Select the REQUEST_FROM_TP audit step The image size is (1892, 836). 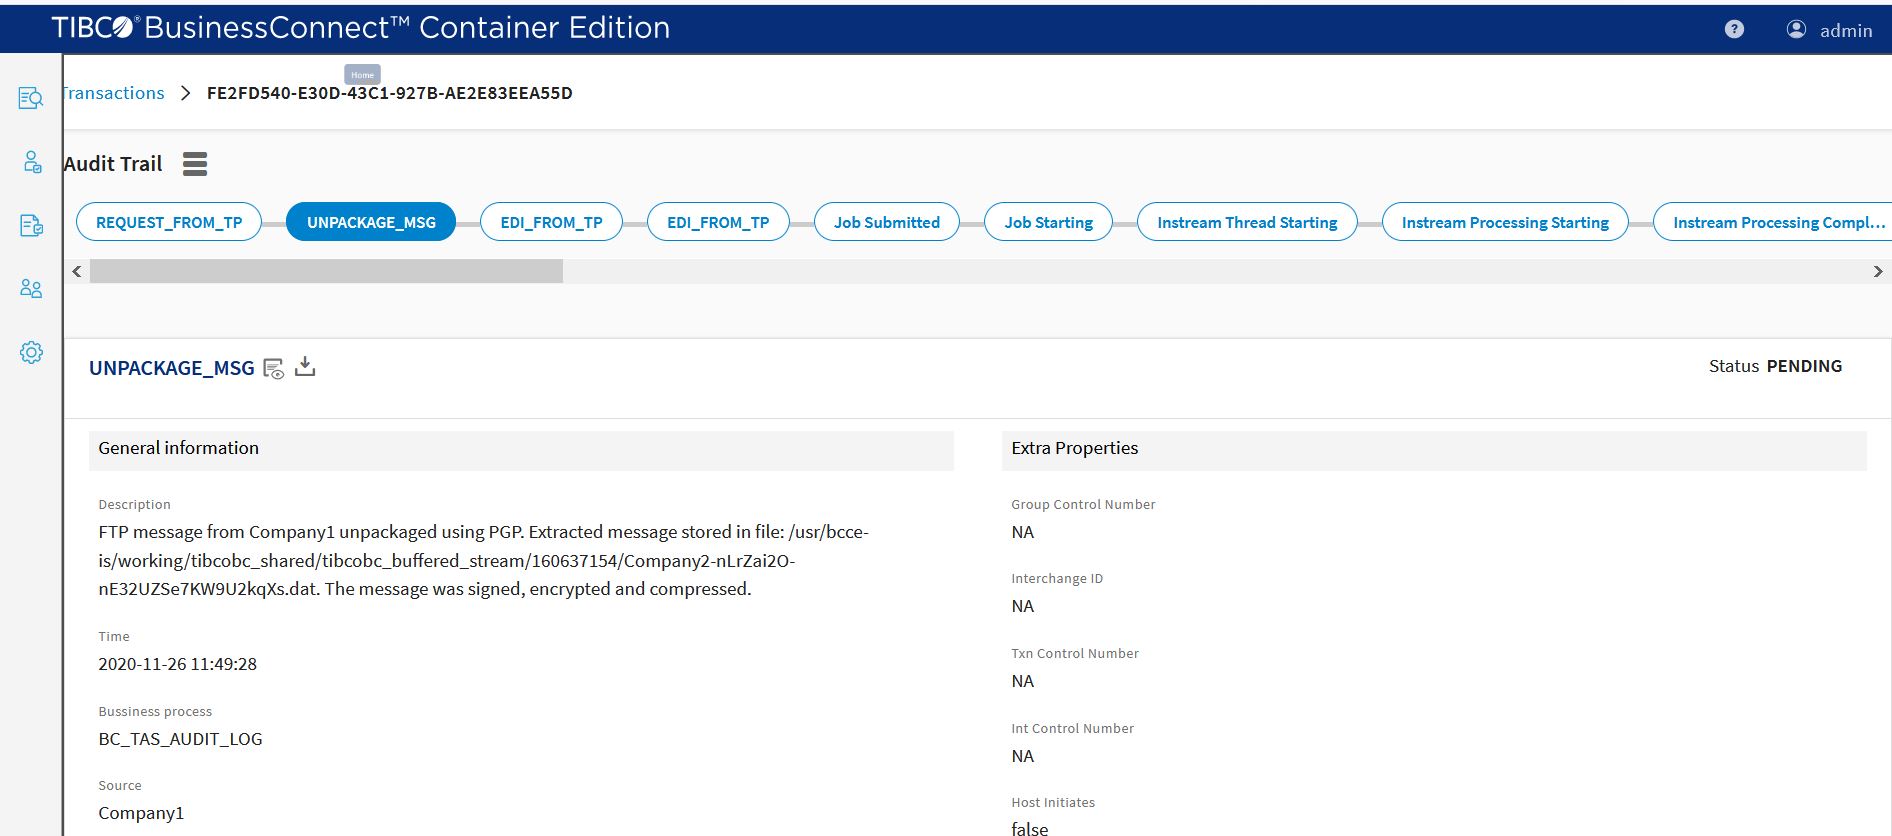[x=169, y=222]
